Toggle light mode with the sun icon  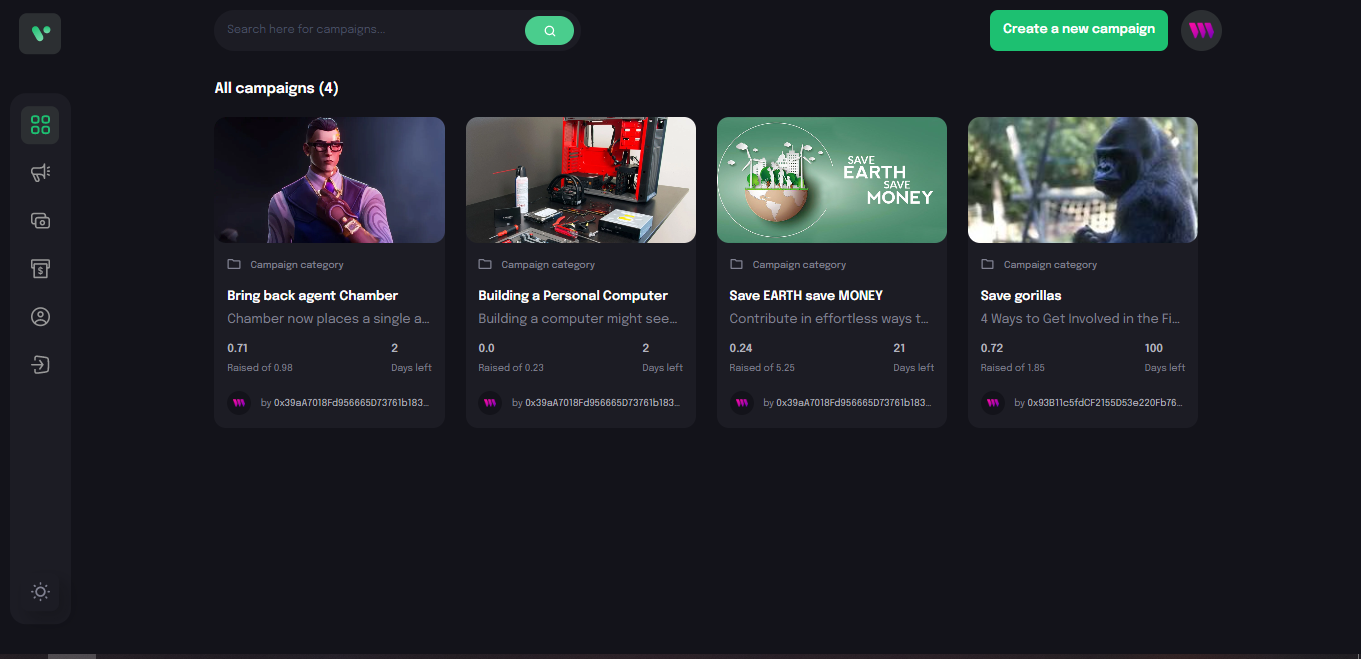(40, 591)
